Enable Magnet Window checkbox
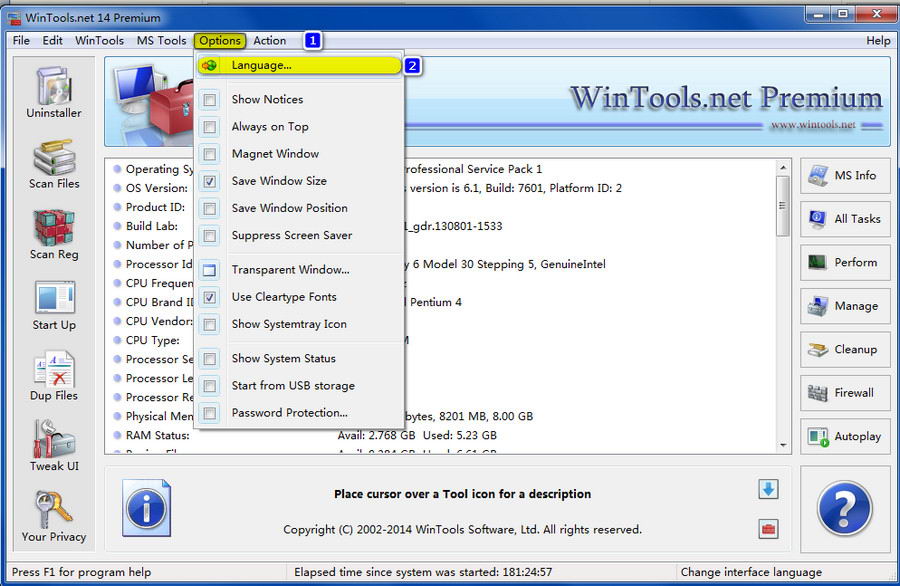This screenshot has height=586, width=900. (x=210, y=154)
